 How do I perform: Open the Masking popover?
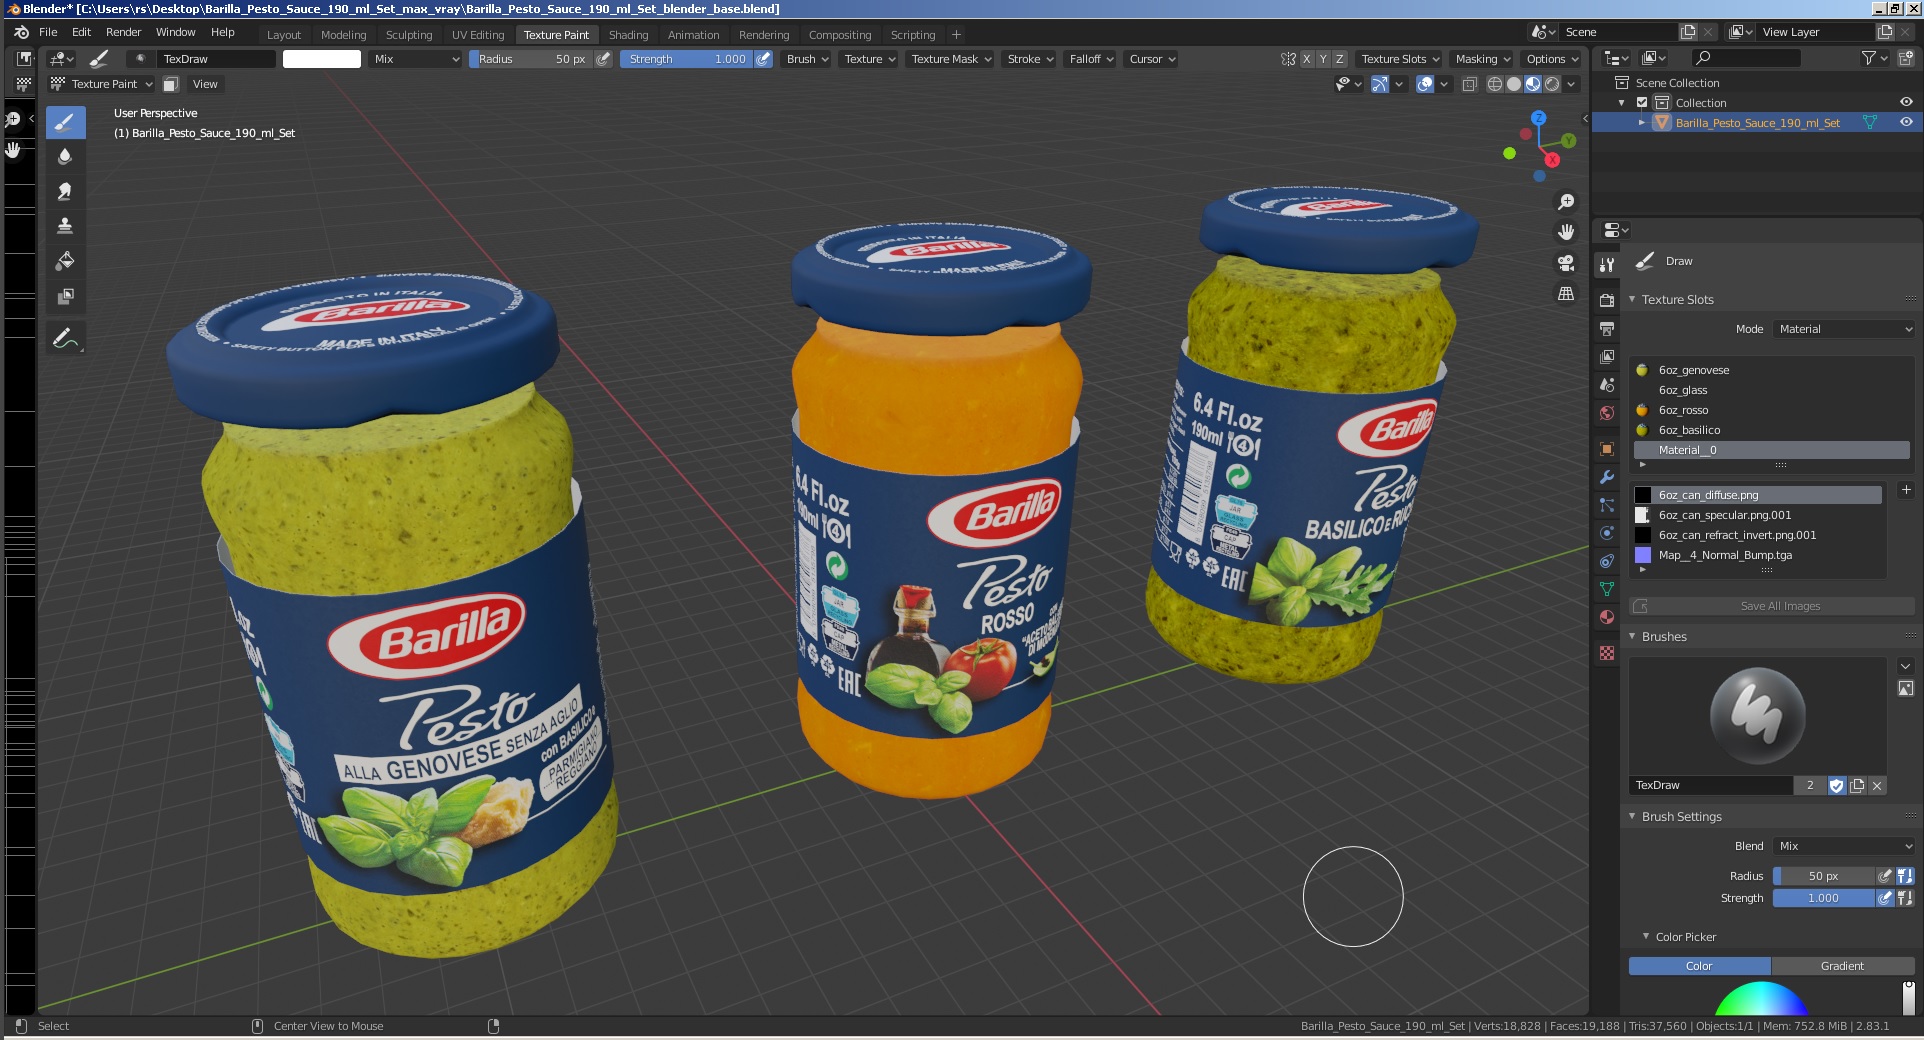[1483, 59]
